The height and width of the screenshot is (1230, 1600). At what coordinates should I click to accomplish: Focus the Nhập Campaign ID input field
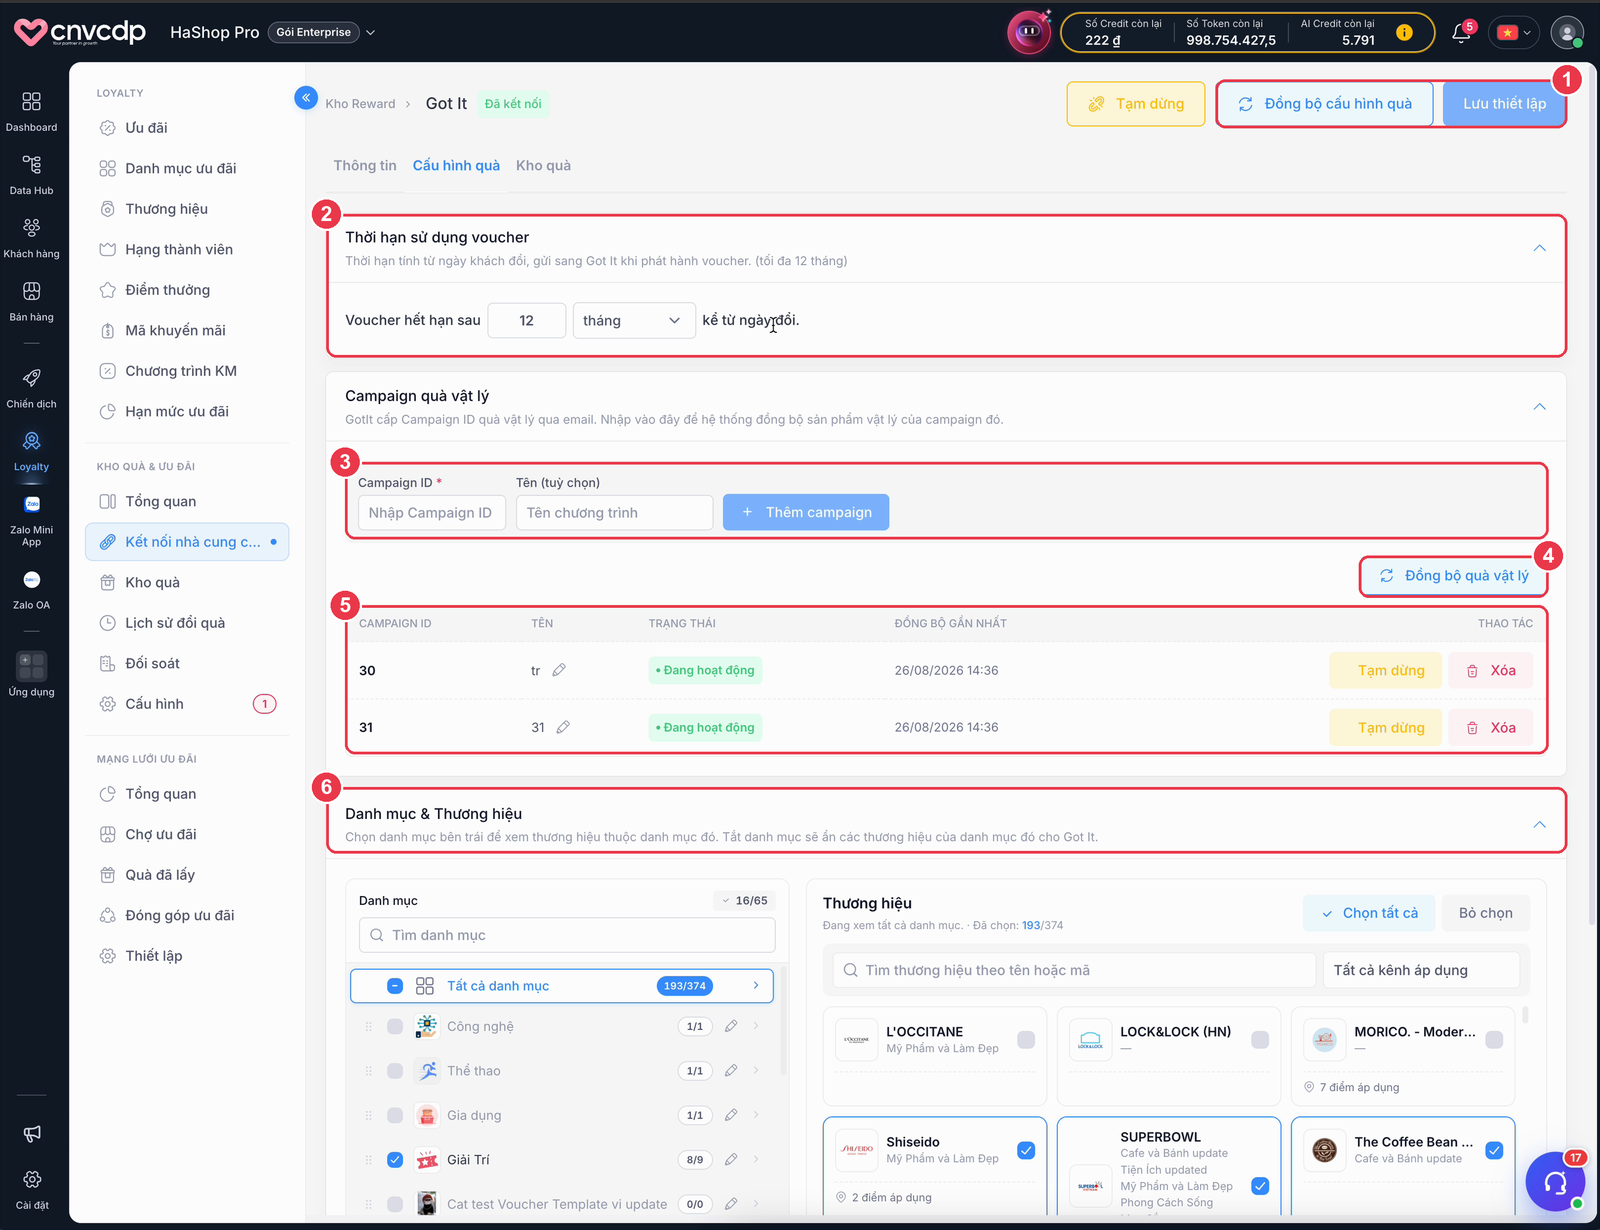coord(432,513)
